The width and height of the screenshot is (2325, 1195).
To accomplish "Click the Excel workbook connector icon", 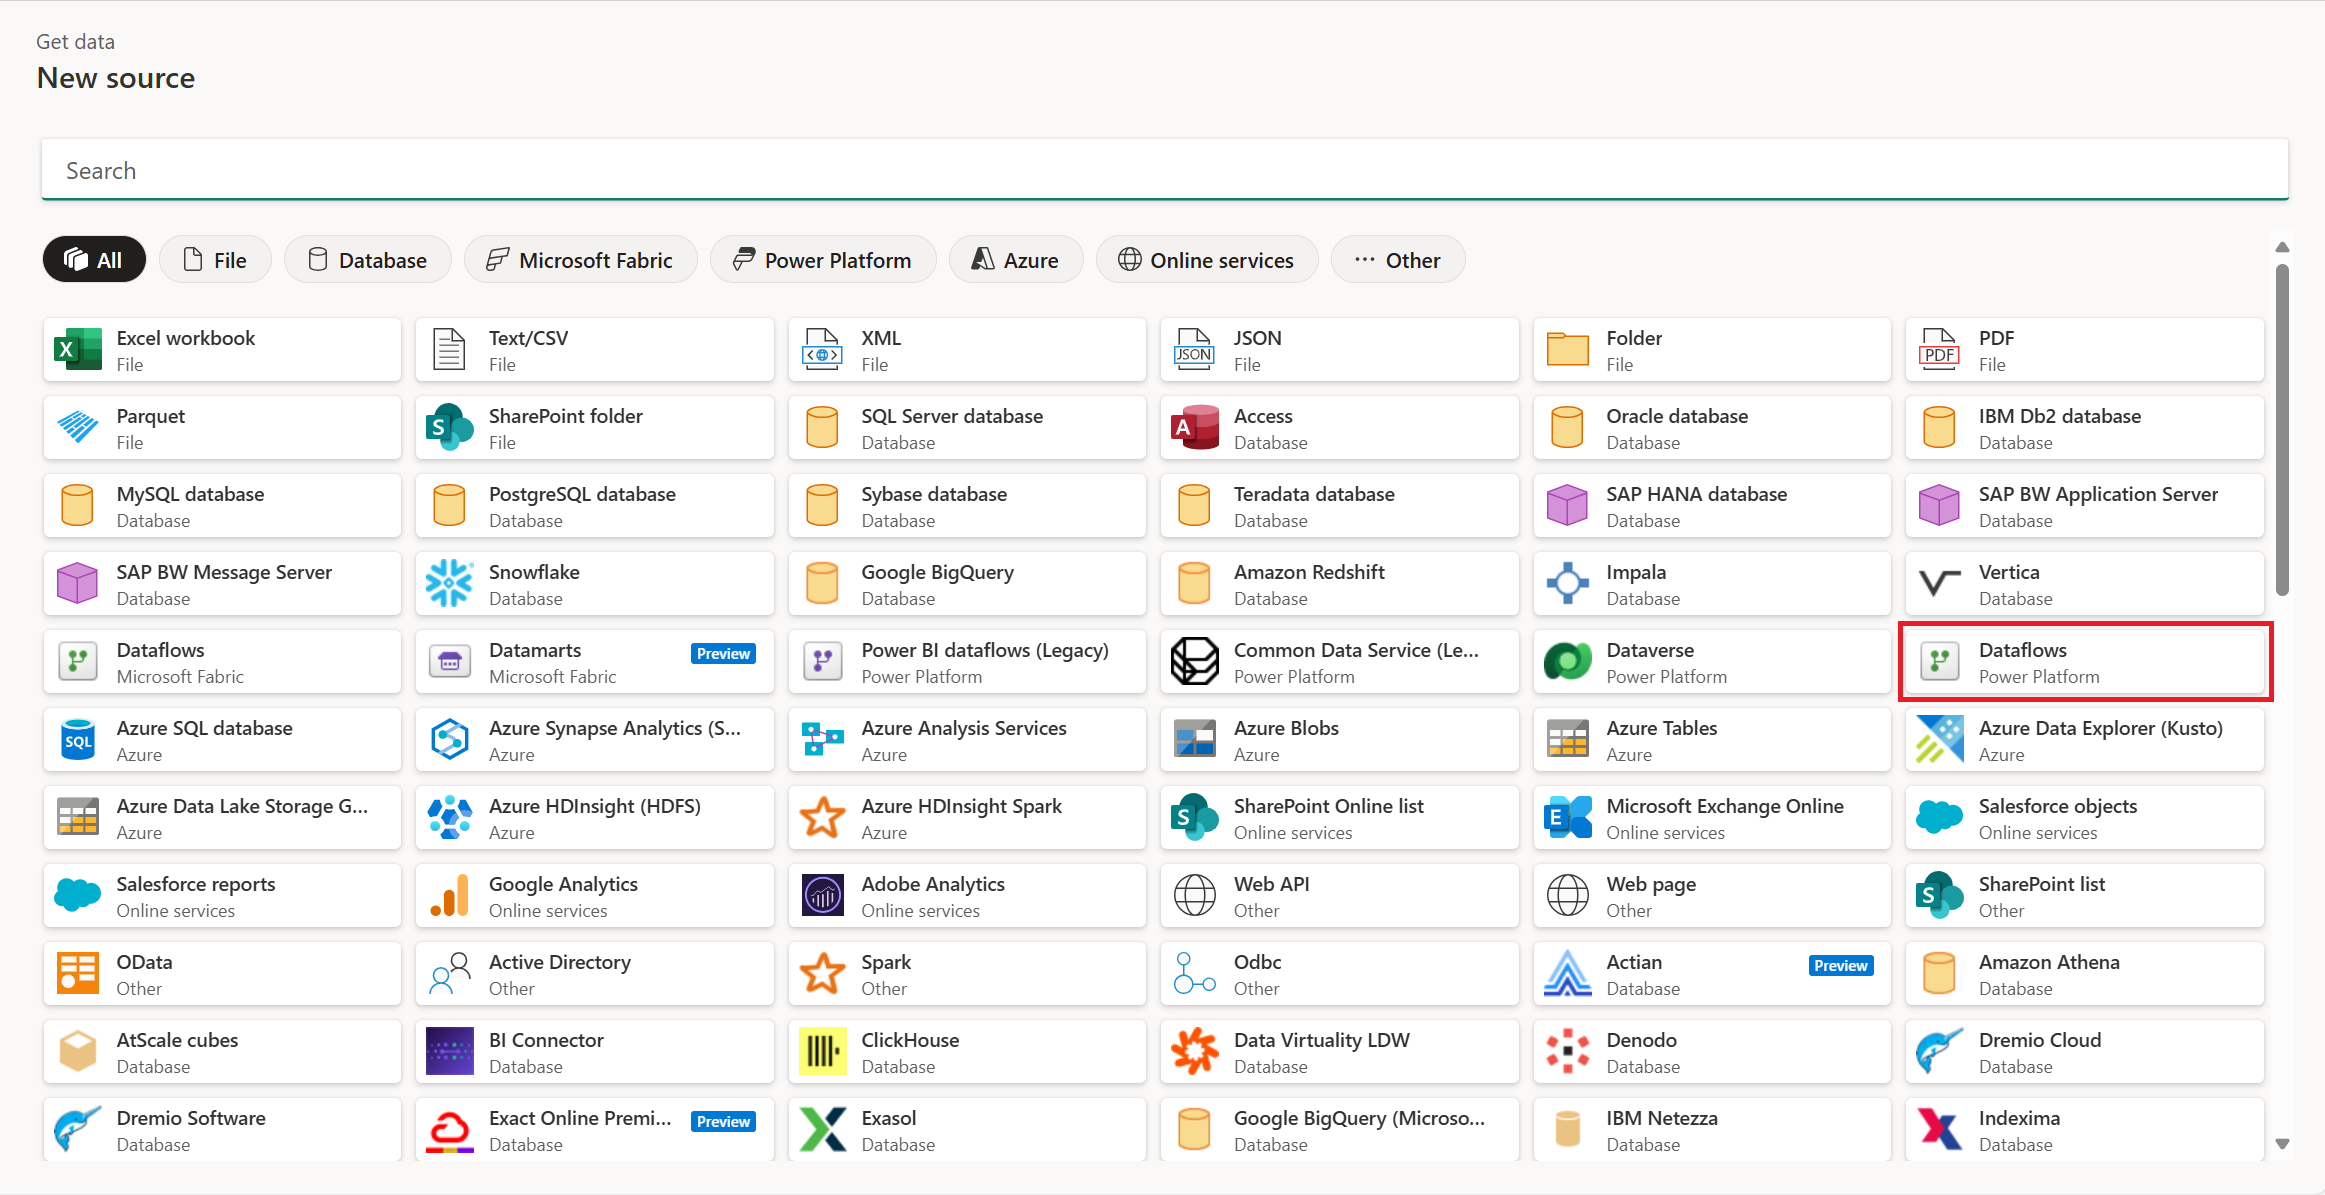I will click(77, 350).
